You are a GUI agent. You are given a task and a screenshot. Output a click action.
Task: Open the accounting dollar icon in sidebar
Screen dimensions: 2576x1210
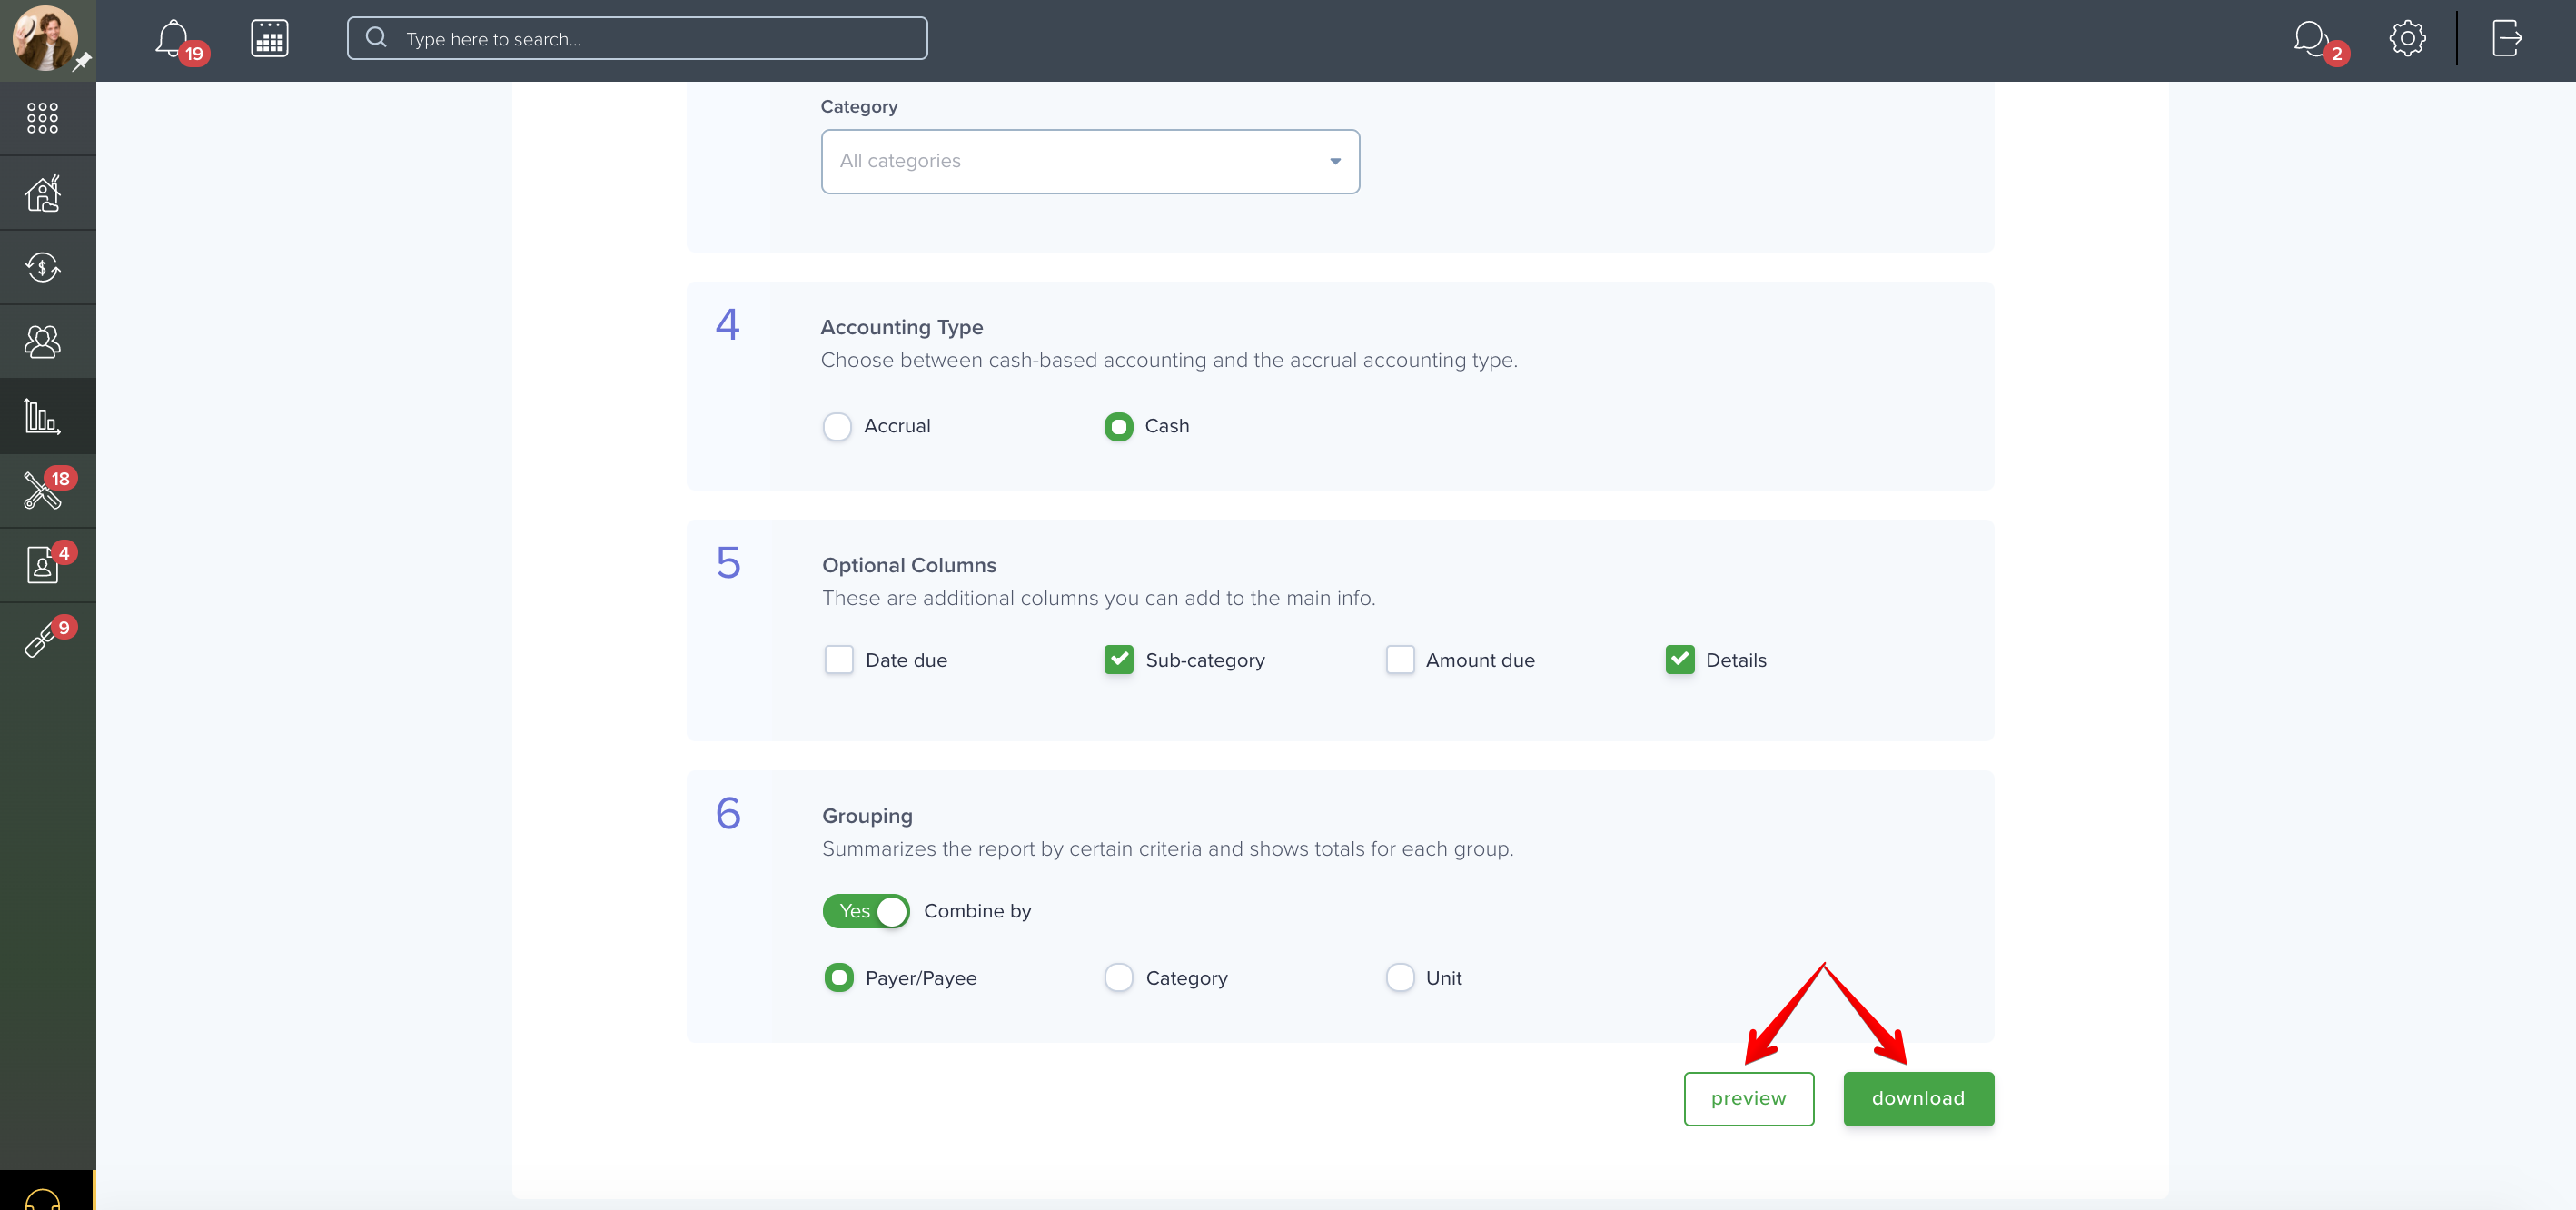[x=42, y=267]
